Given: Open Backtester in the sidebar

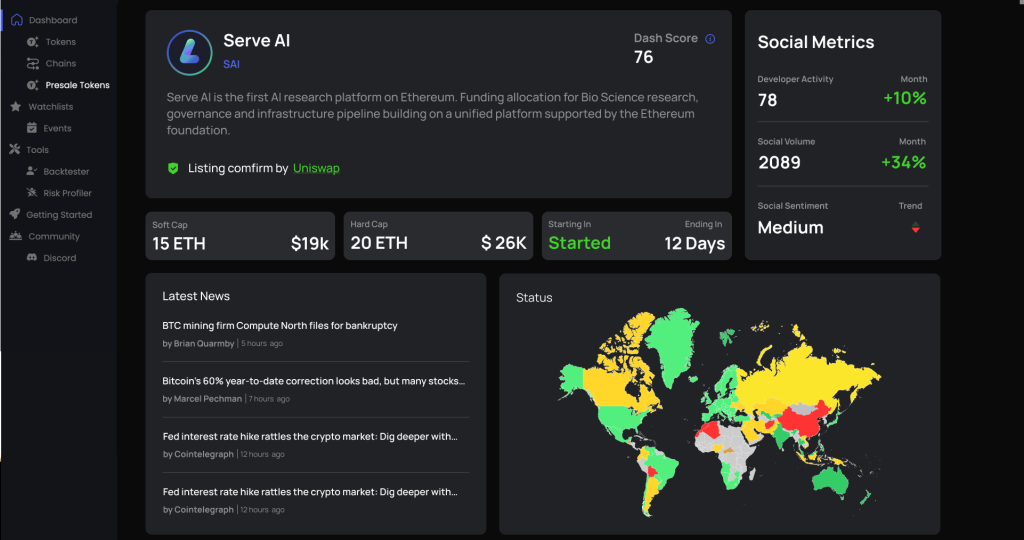Looking at the screenshot, I should coord(66,171).
